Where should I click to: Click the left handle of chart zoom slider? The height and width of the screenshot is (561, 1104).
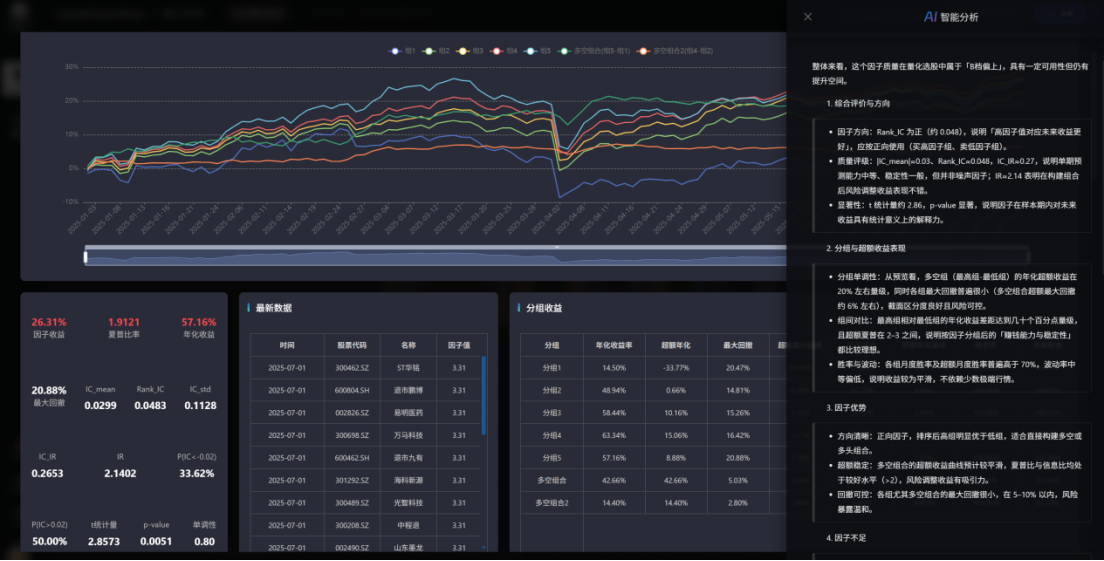86,257
